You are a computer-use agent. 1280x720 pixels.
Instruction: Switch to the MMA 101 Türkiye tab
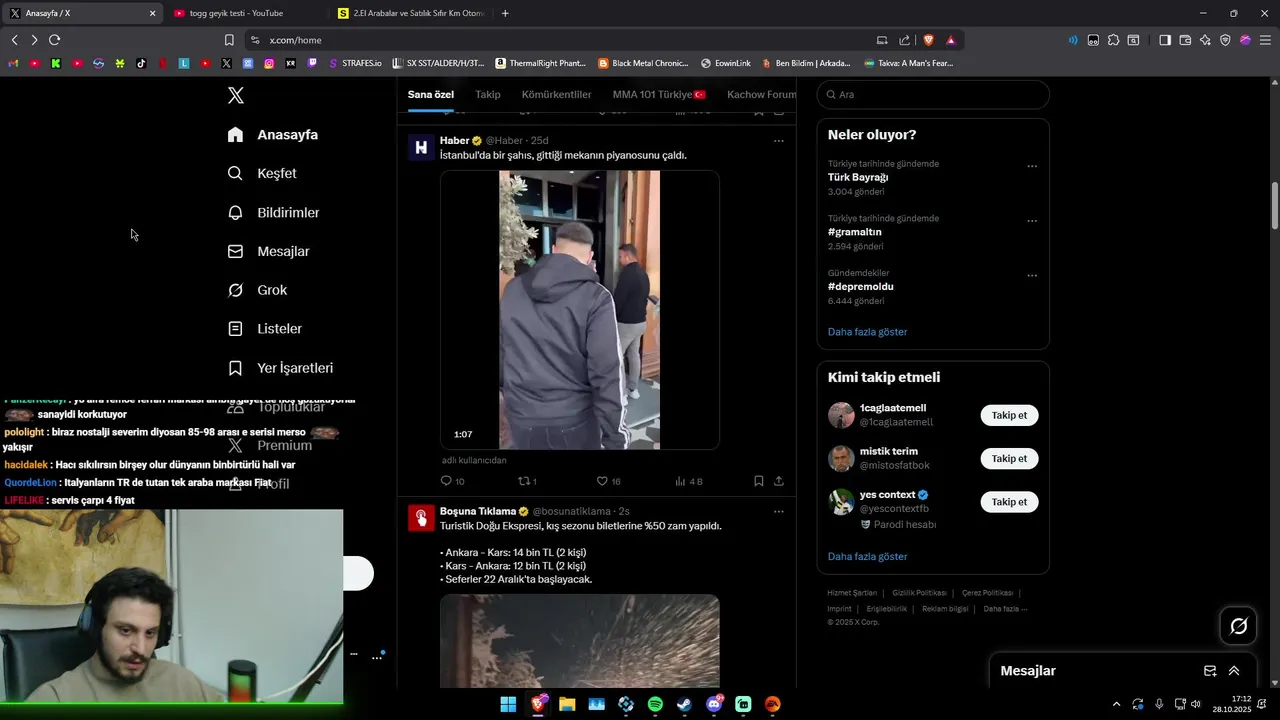pos(659,95)
